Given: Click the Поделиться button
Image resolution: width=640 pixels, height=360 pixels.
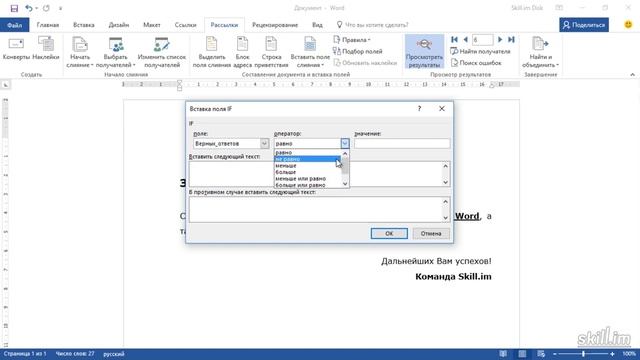Looking at the screenshot, I should pyautogui.click(x=584, y=25).
